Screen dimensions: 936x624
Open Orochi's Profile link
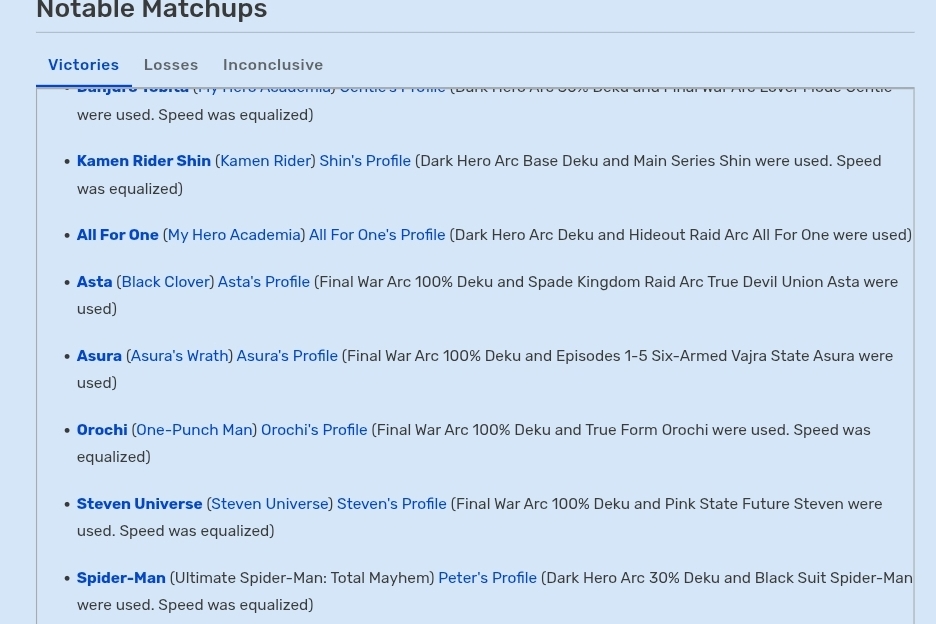pos(314,429)
